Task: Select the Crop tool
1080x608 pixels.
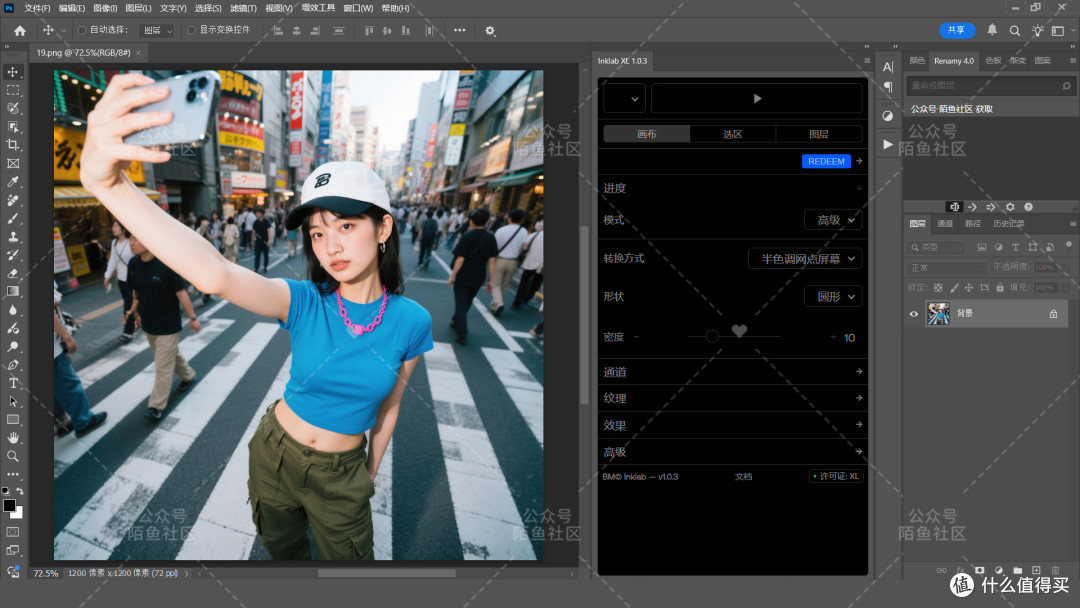Action: coord(12,145)
